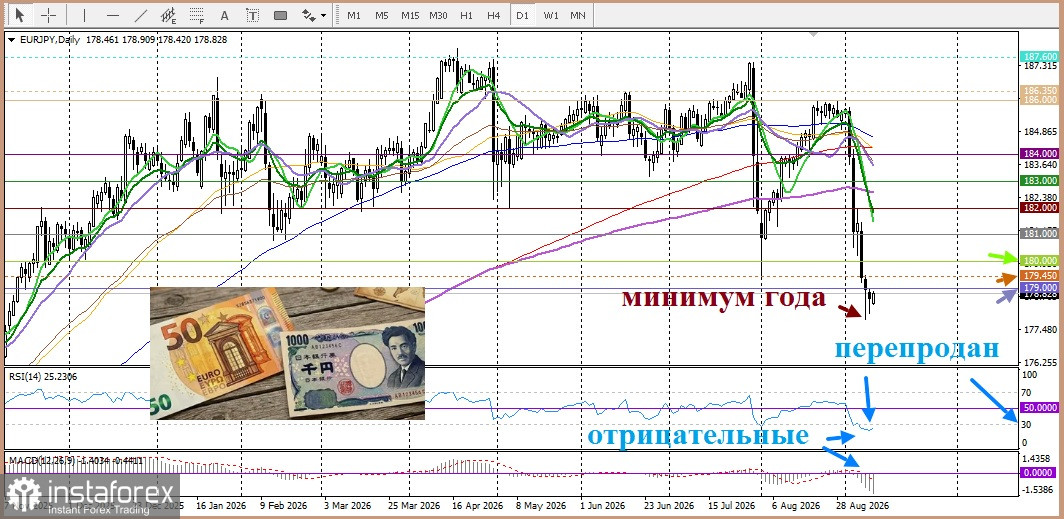Select the text label 'T' tool
Screen dimensions: 1064x519
pyautogui.click(x=252, y=14)
